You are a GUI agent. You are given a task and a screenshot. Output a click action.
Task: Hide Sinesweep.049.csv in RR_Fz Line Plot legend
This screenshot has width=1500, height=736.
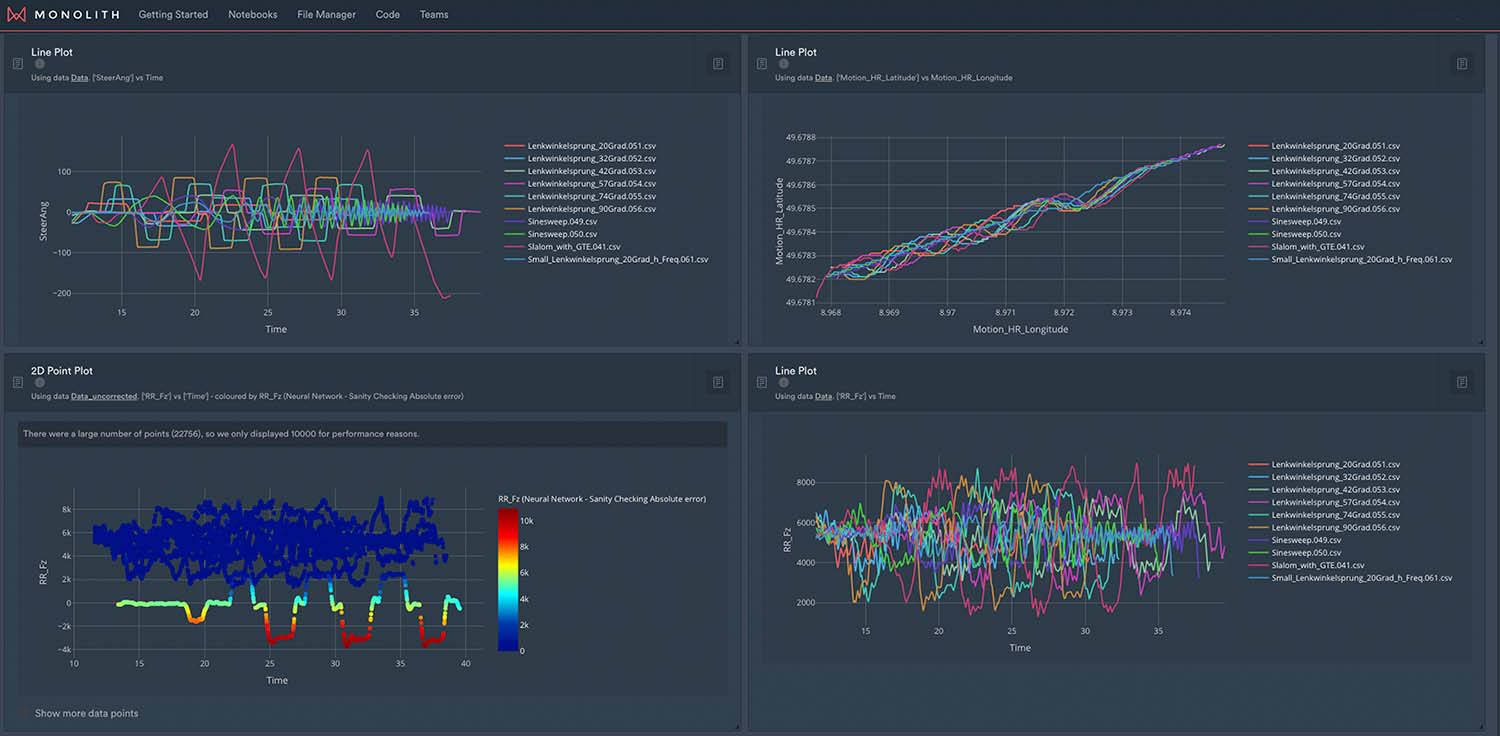[1308, 540]
